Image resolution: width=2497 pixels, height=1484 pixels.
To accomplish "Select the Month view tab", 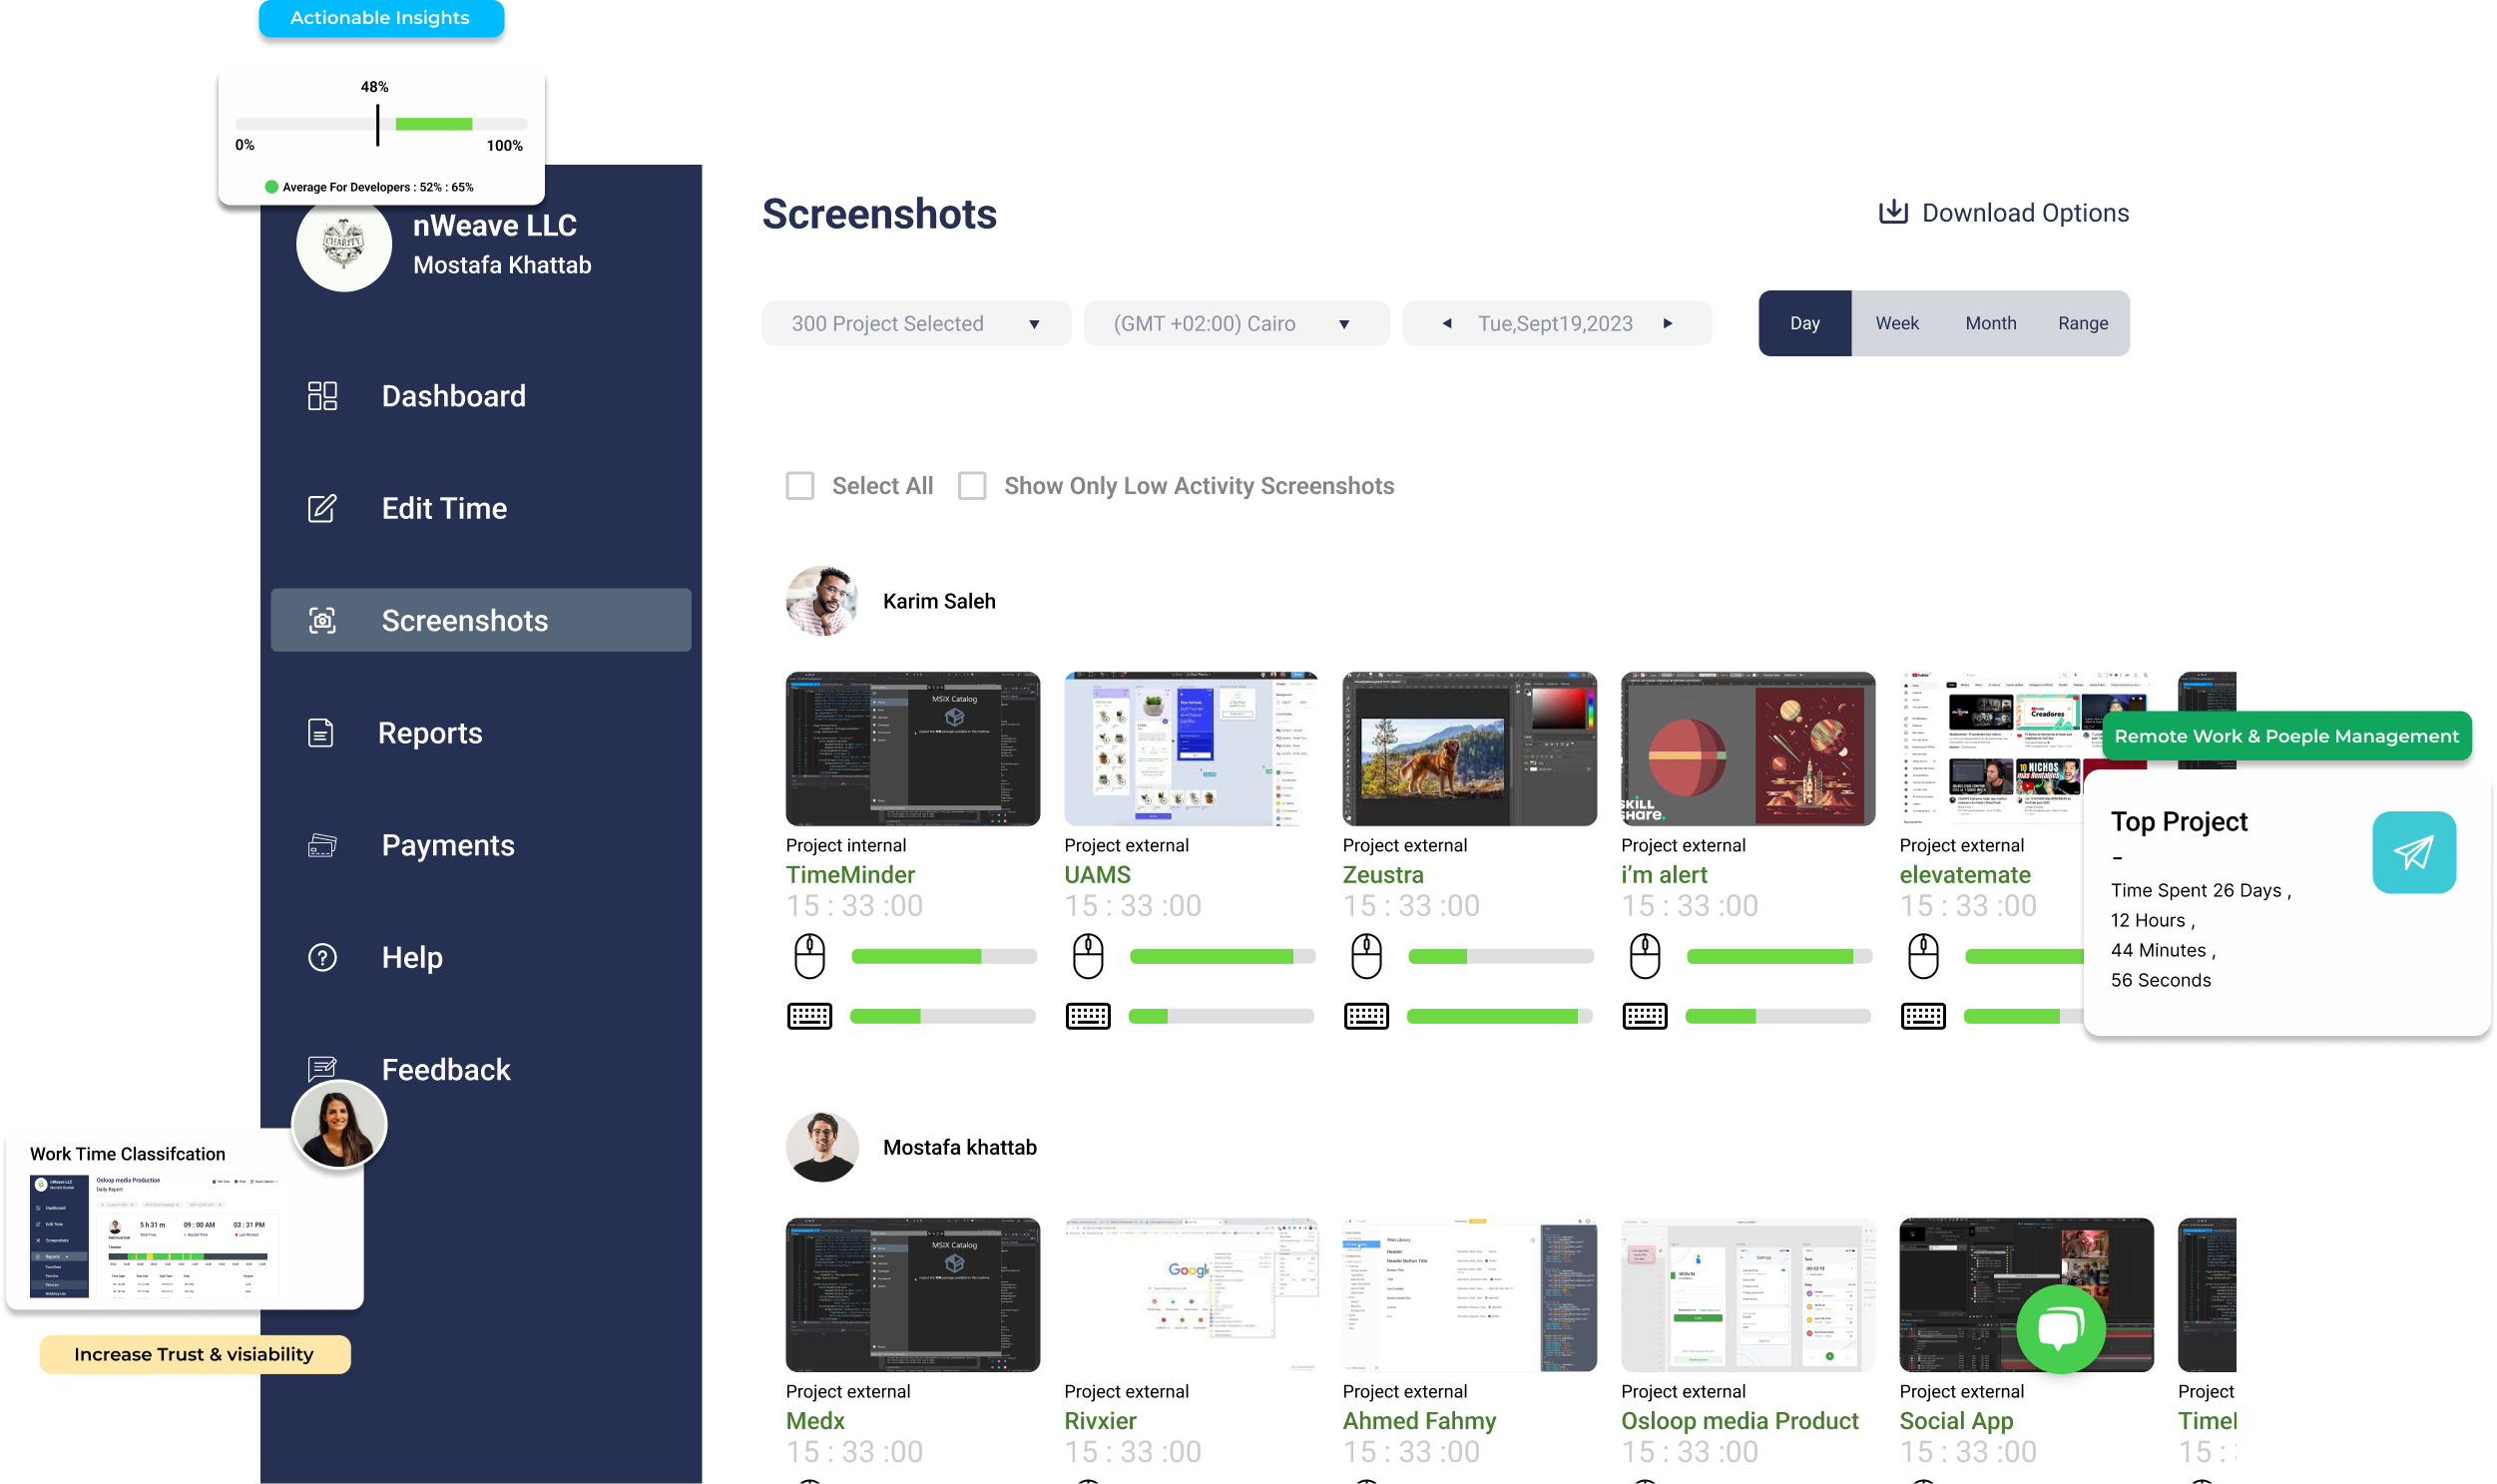I will click(1990, 323).
